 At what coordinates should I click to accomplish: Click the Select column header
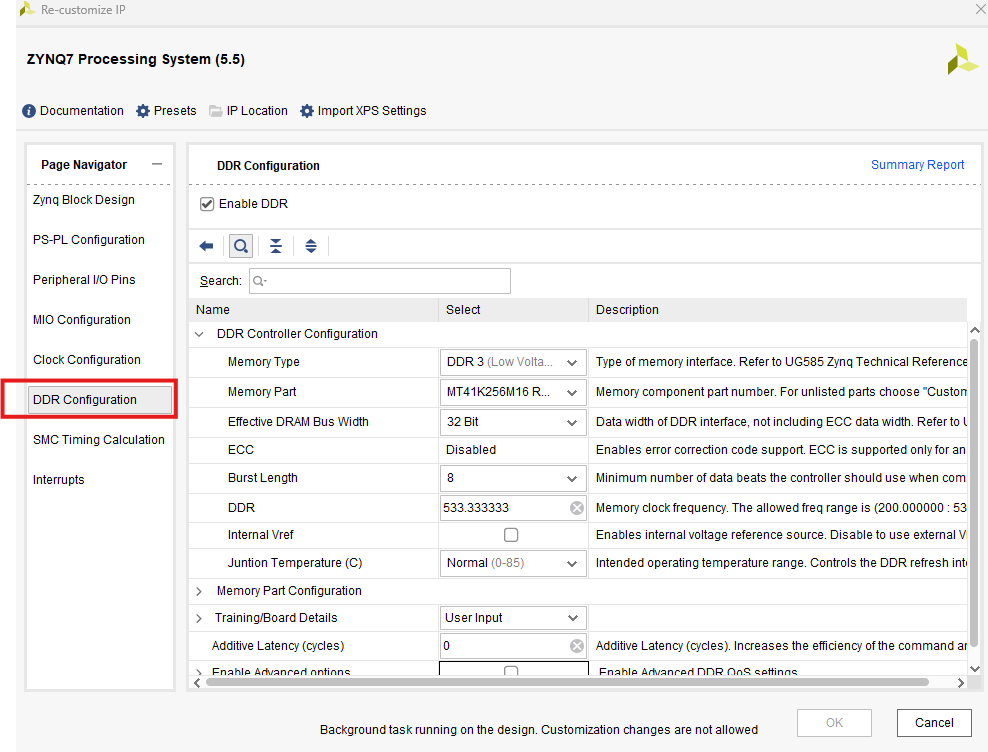point(514,310)
